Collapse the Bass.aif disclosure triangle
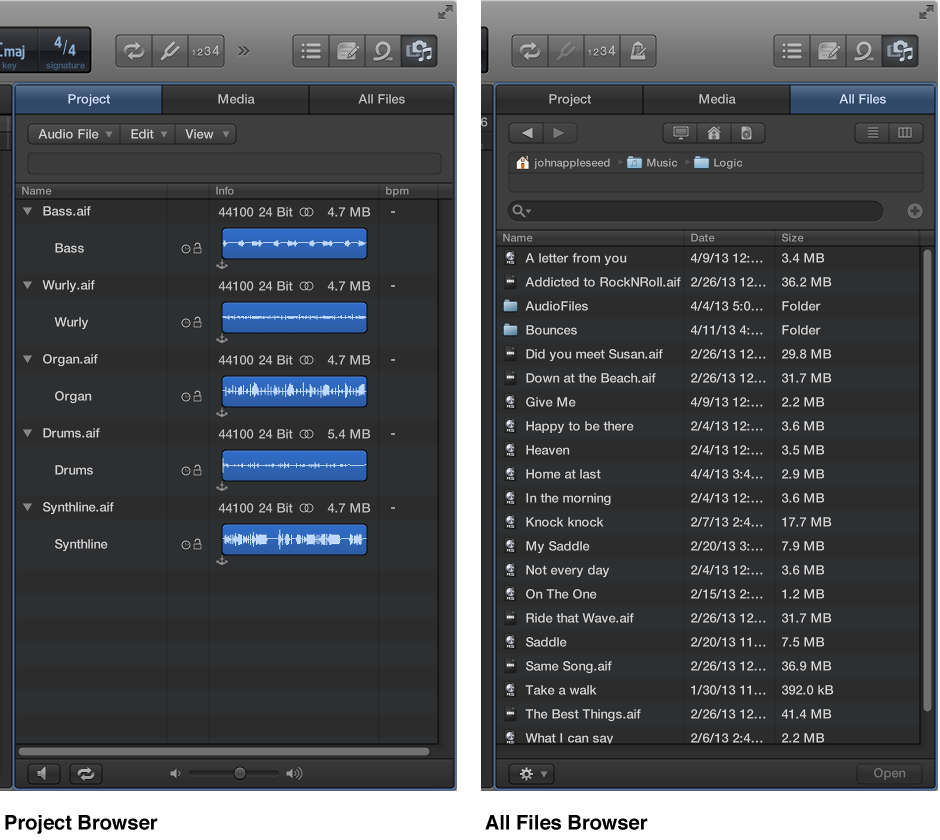940x840 pixels. pyautogui.click(x=26, y=211)
